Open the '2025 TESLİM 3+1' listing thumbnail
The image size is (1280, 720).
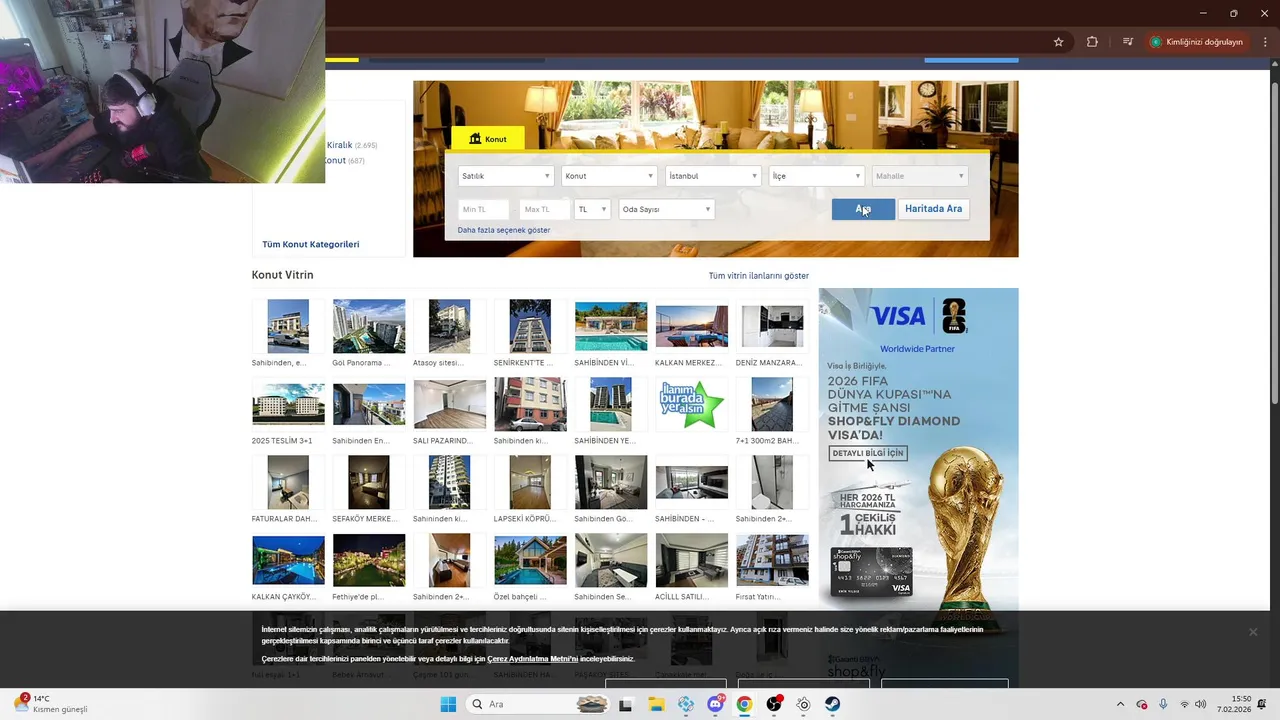pyautogui.click(x=288, y=404)
